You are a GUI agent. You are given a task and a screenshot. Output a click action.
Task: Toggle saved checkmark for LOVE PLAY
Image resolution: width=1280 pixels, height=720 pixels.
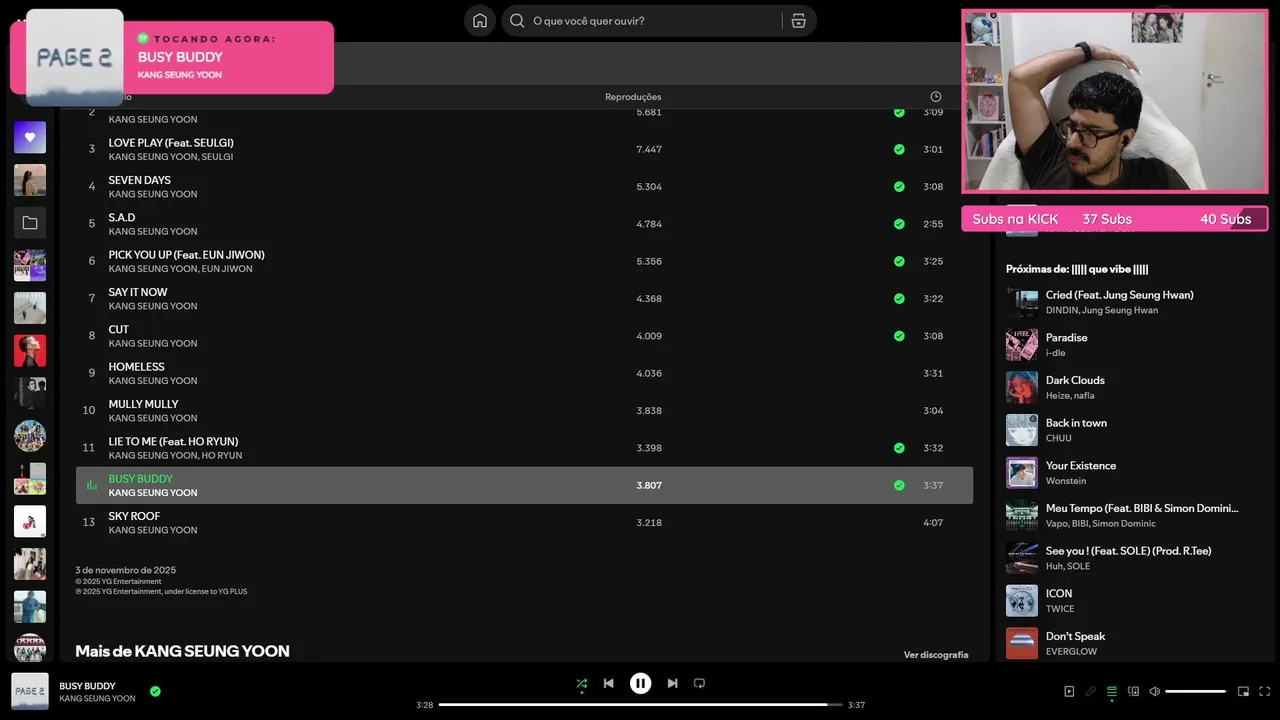tap(899, 149)
